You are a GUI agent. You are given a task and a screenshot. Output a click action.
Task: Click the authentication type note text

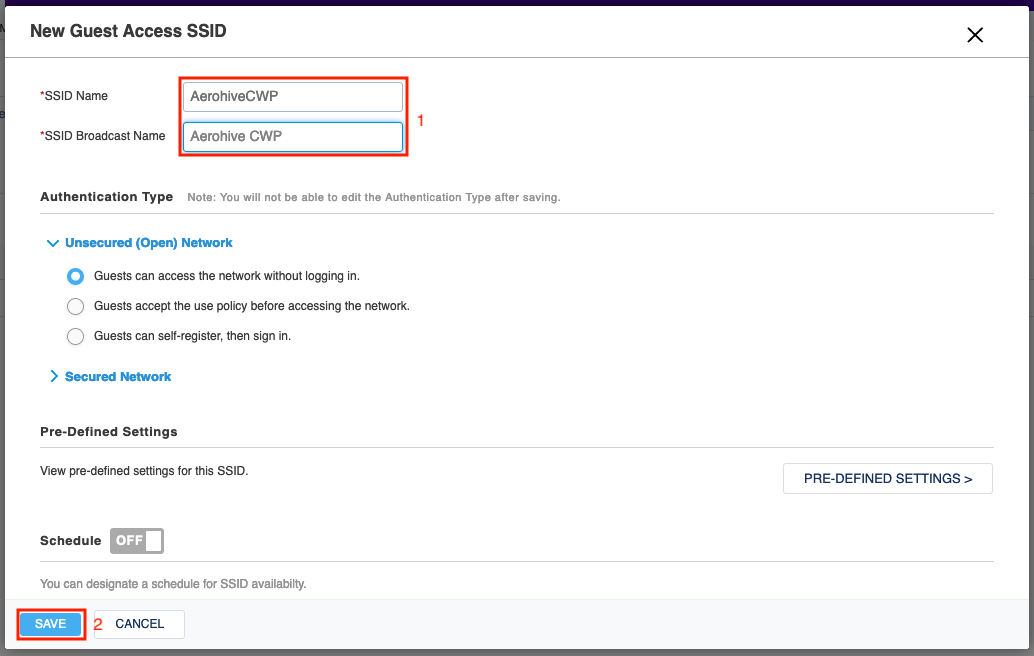pyautogui.click(x=374, y=197)
